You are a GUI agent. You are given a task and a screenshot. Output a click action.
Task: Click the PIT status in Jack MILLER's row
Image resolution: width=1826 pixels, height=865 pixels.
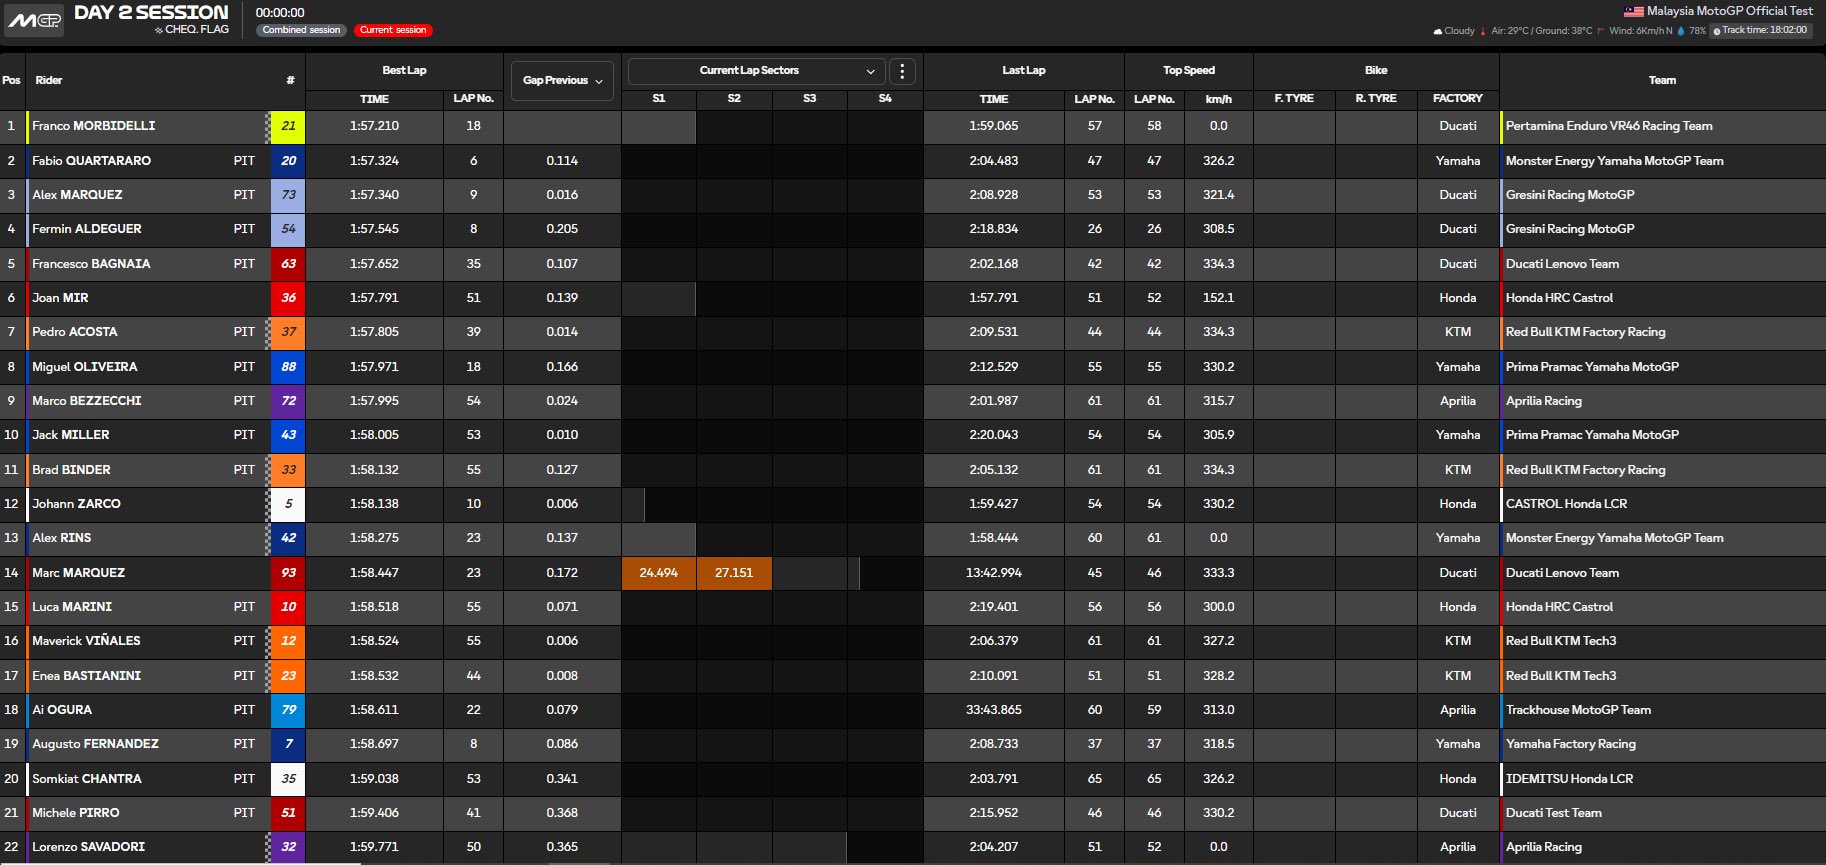point(244,435)
